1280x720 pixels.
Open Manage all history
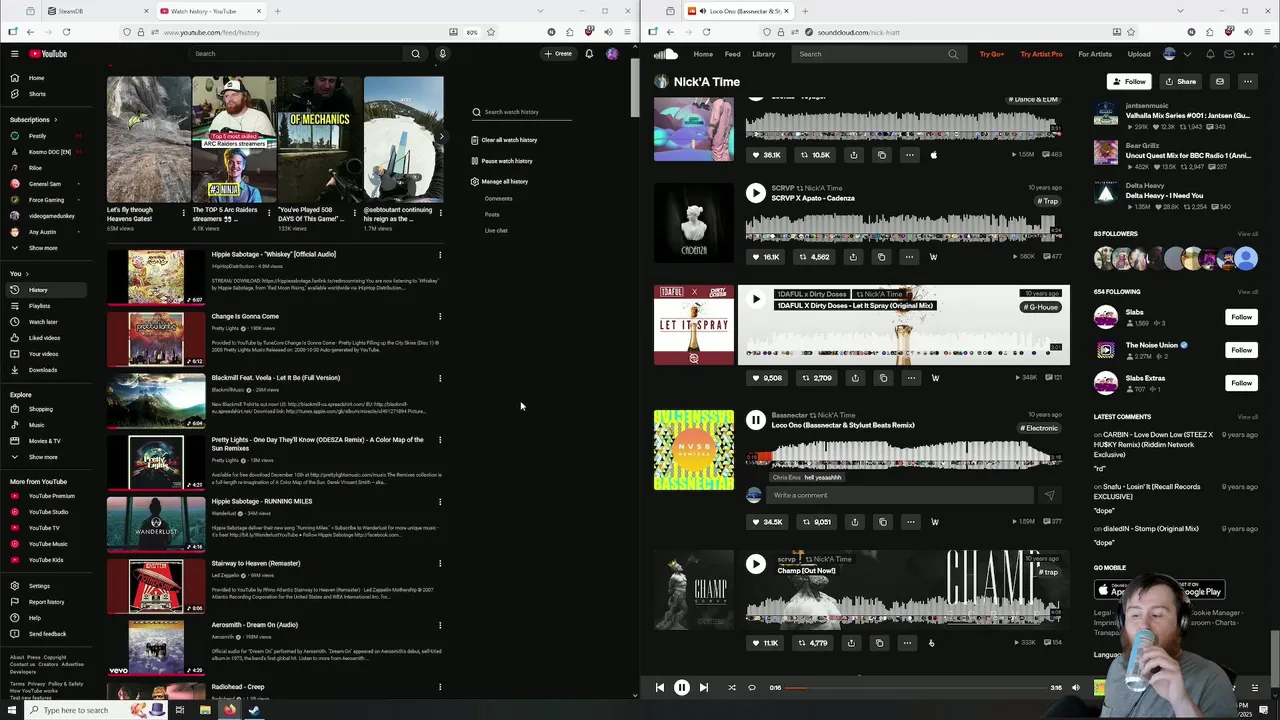point(499,182)
